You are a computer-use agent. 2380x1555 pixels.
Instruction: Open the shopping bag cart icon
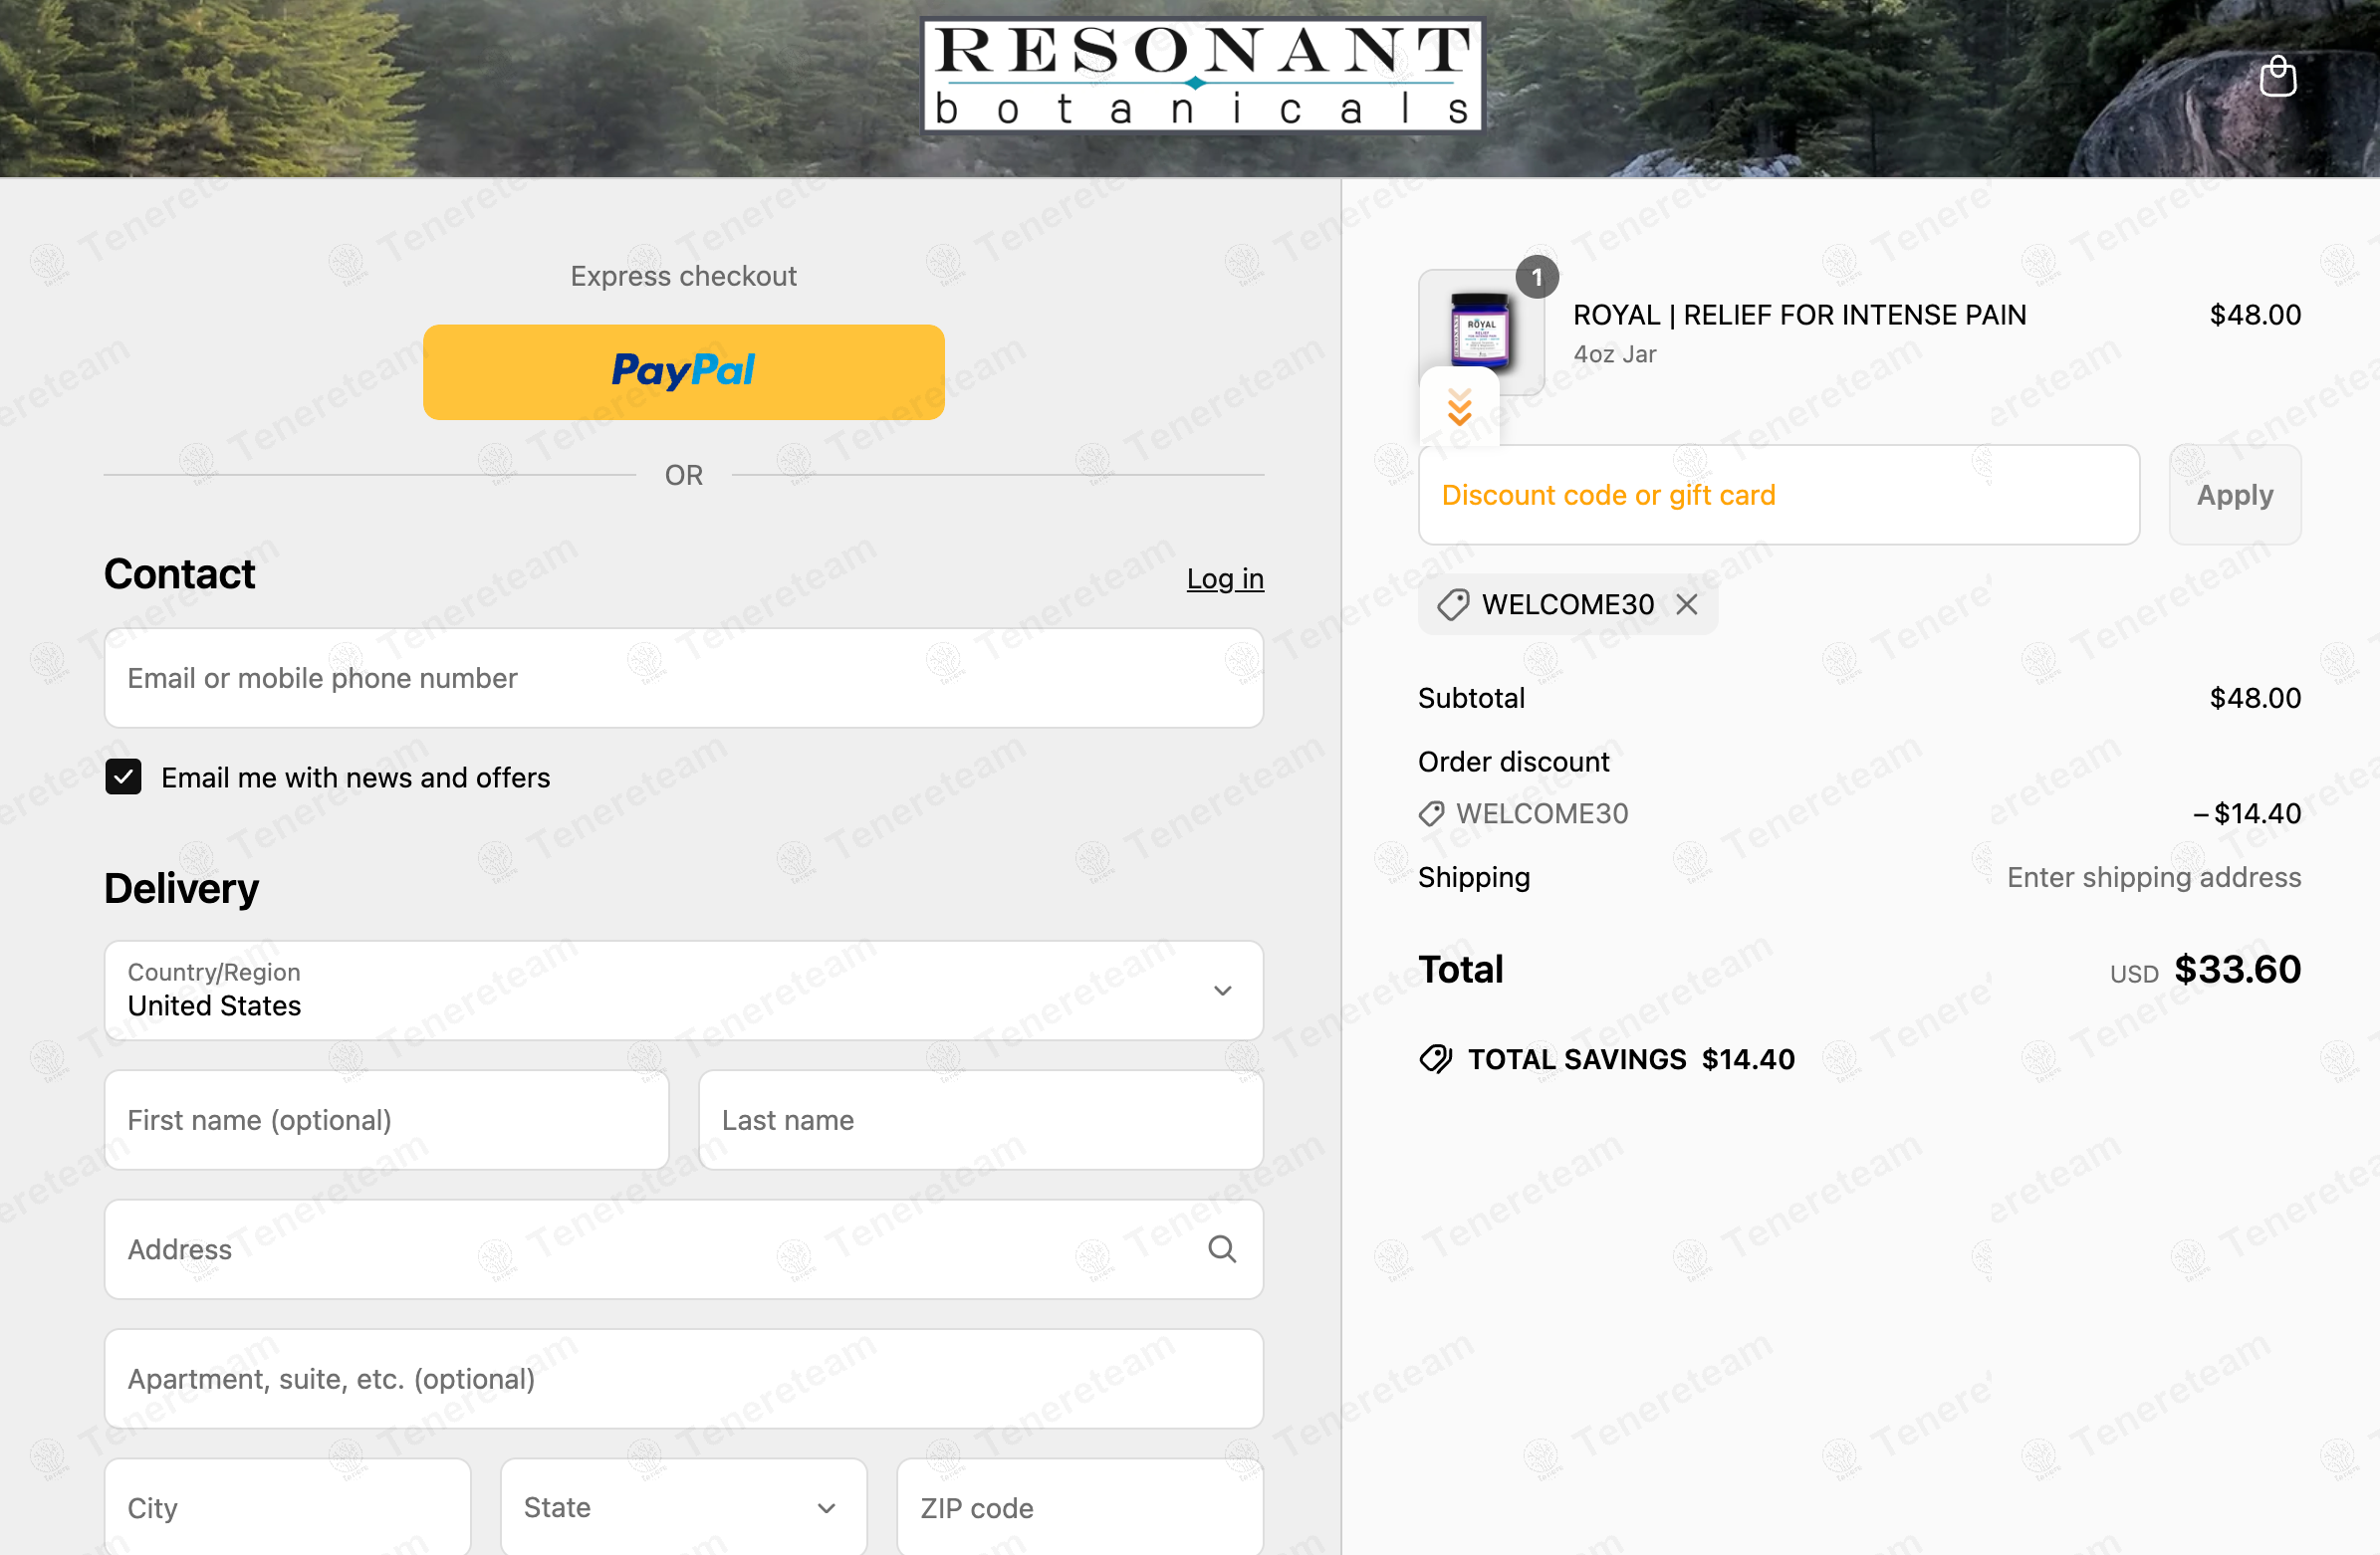2277,76
